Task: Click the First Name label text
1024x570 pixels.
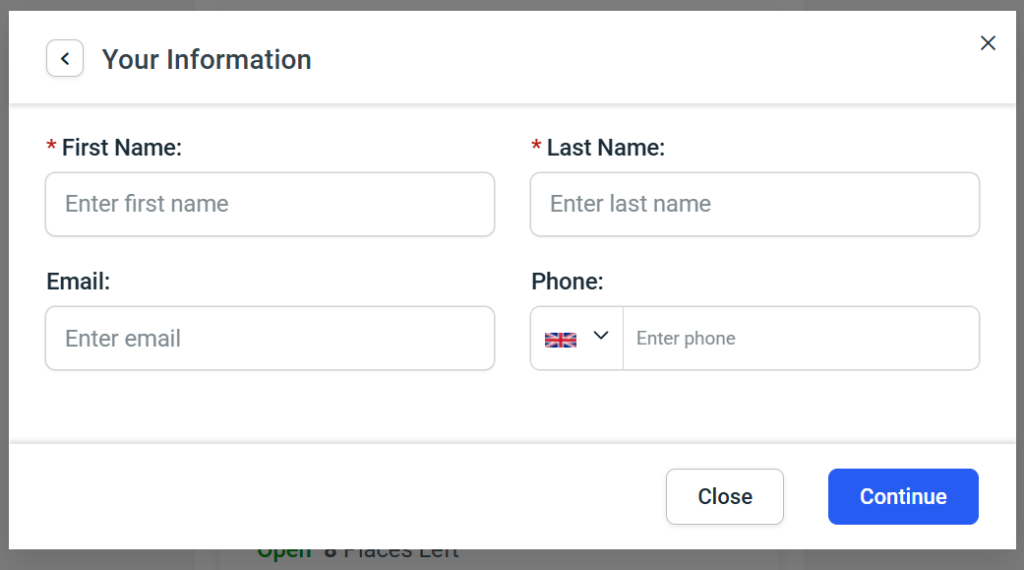Action: 122,148
